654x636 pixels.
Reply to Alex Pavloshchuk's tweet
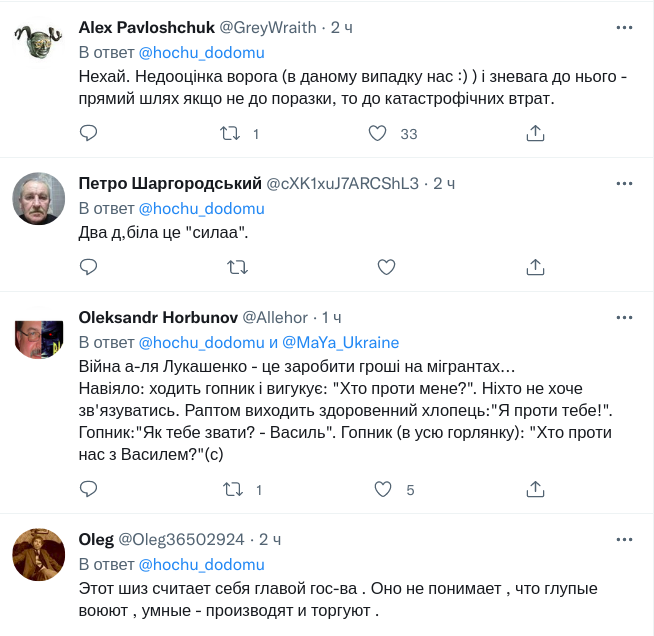pyautogui.click(x=88, y=133)
